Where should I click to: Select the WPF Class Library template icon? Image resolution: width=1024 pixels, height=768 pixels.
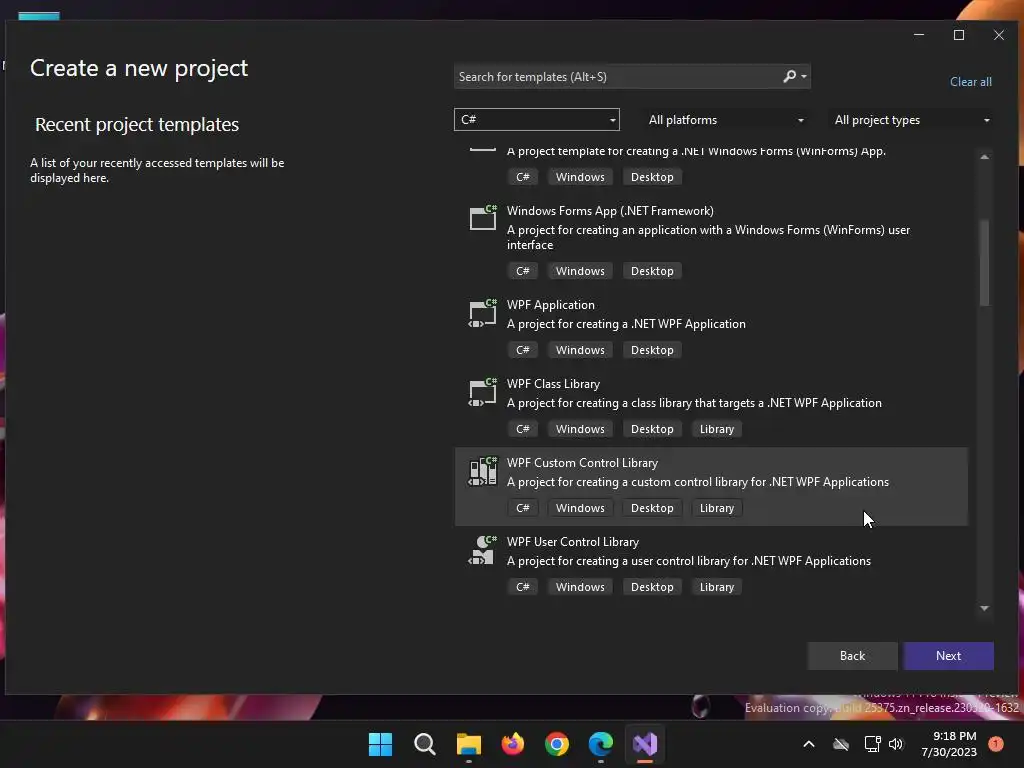pos(483,392)
